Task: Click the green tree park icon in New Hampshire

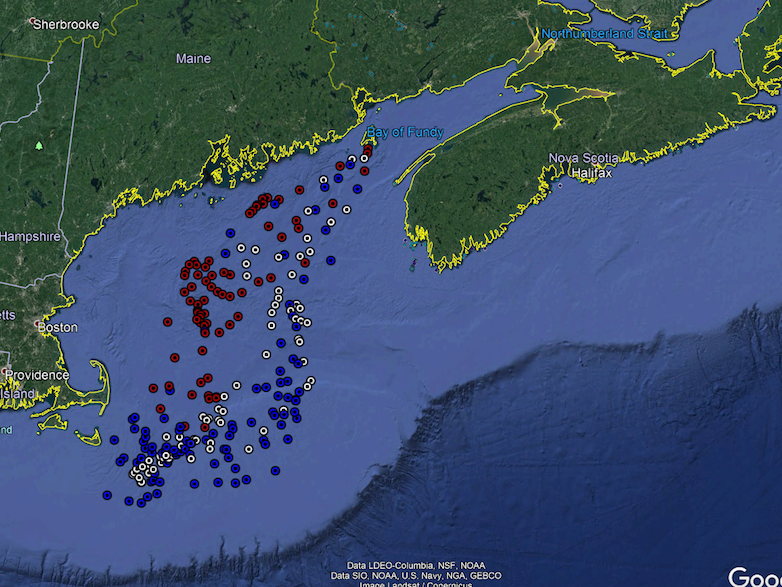Action: [39, 146]
